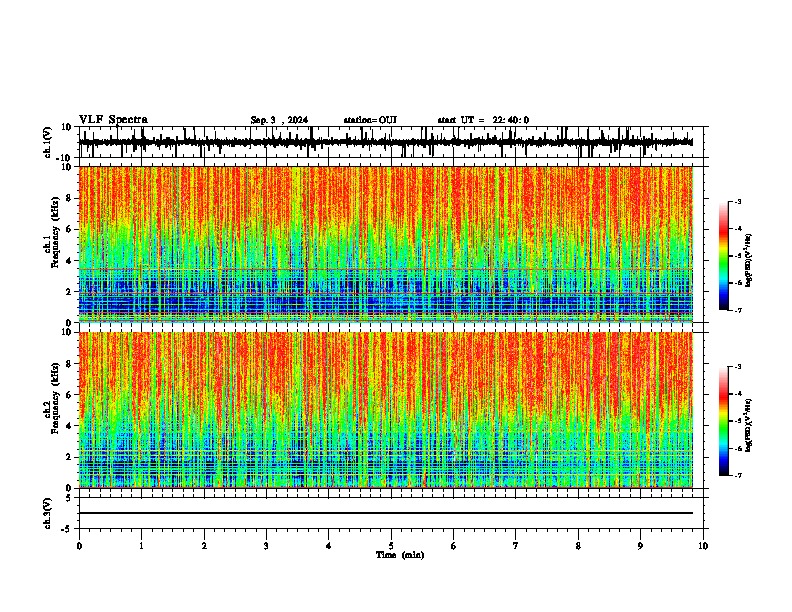The image size is (792, 612).
Task: Click the "start UT = 22:40: 0" label
Action: pyautogui.click(x=483, y=120)
